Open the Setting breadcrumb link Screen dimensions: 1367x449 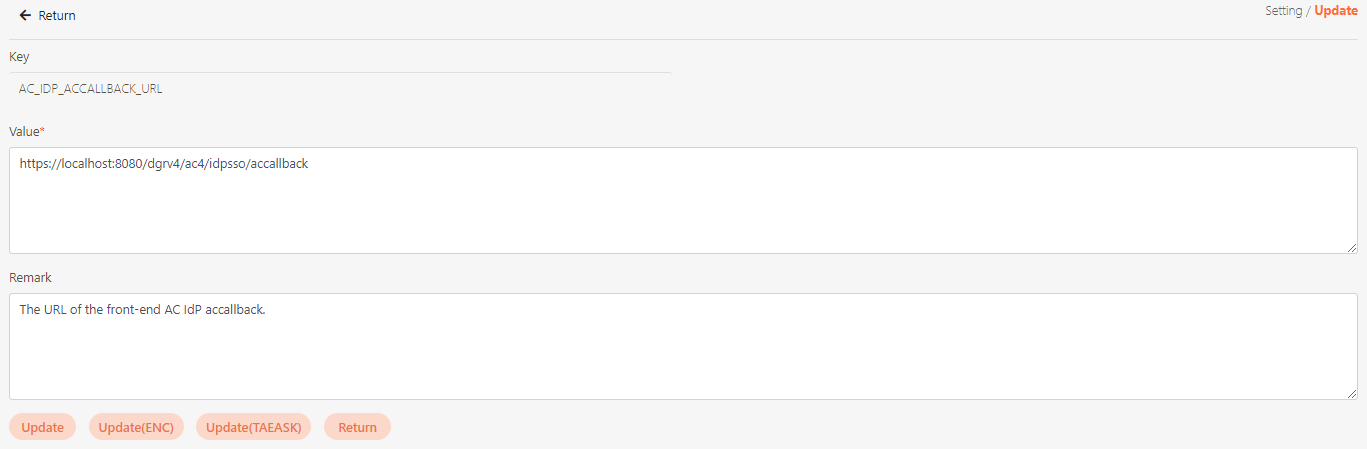(x=1283, y=11)
